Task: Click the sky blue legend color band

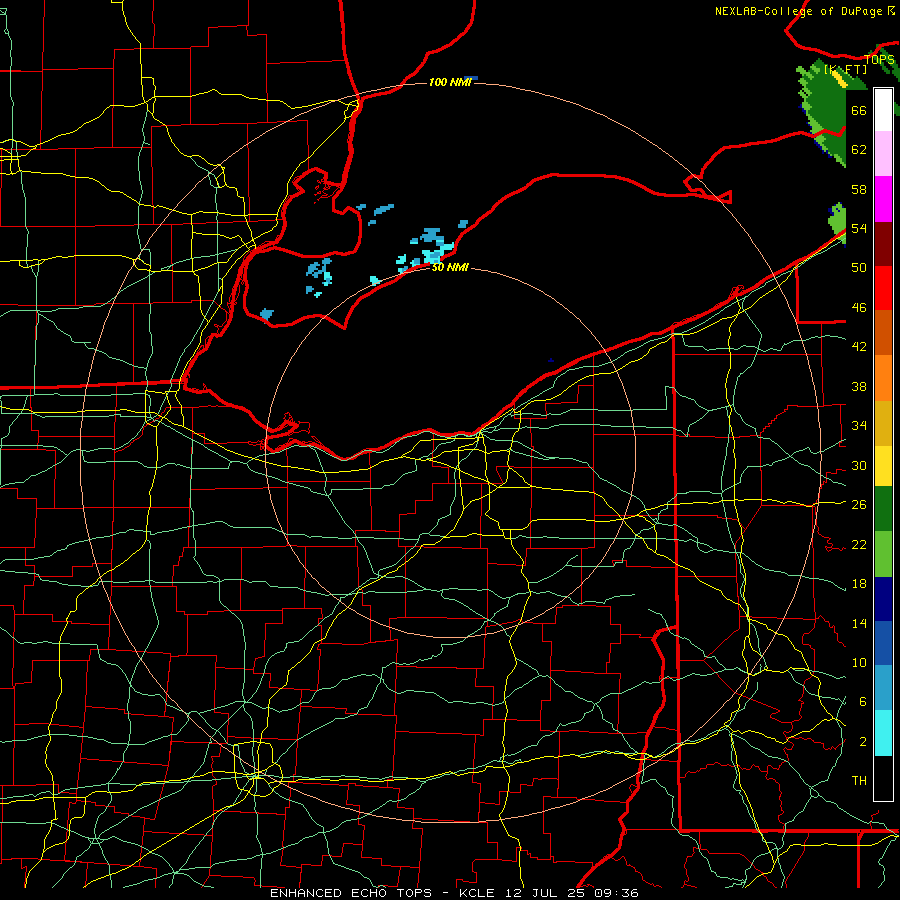Action: (x=883, y=688)
